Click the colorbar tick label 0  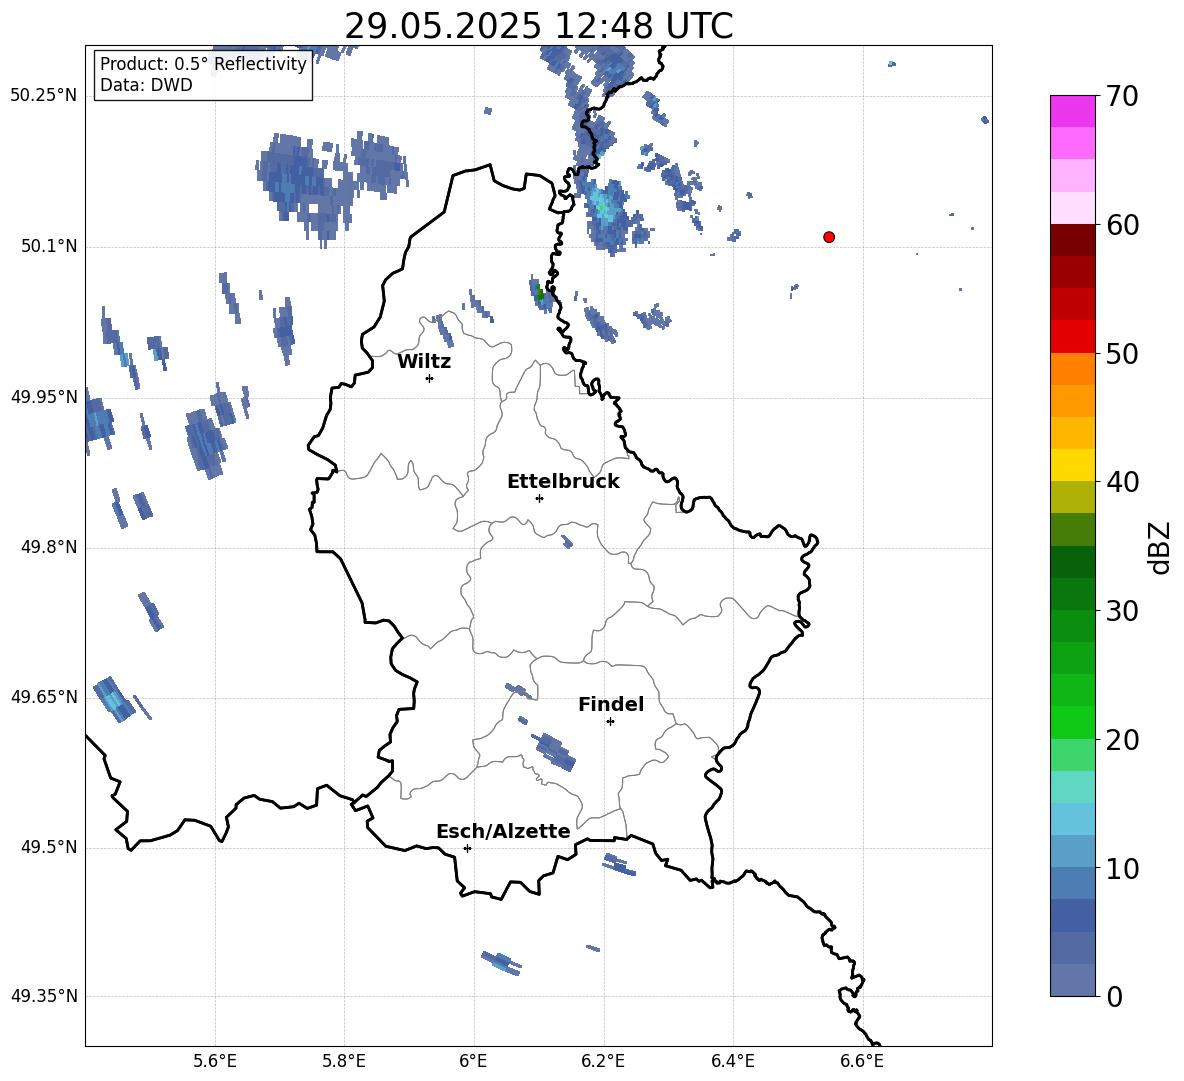click(1114, 996)
